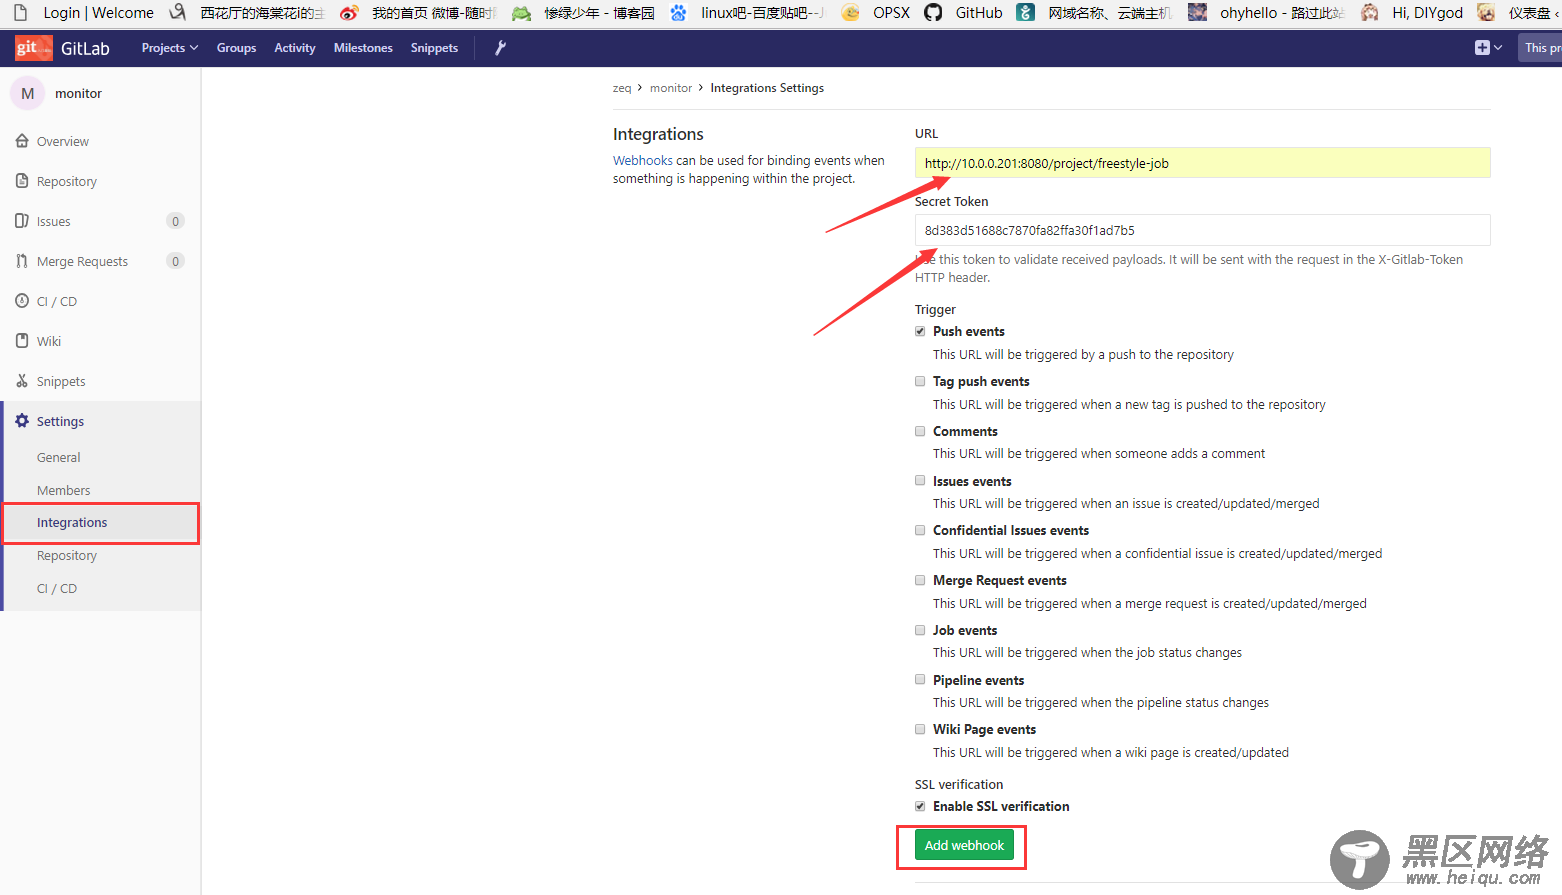Click the Snippets scissors icon
This screenshot has height=895, width=1562.
(x=22, y=381)
